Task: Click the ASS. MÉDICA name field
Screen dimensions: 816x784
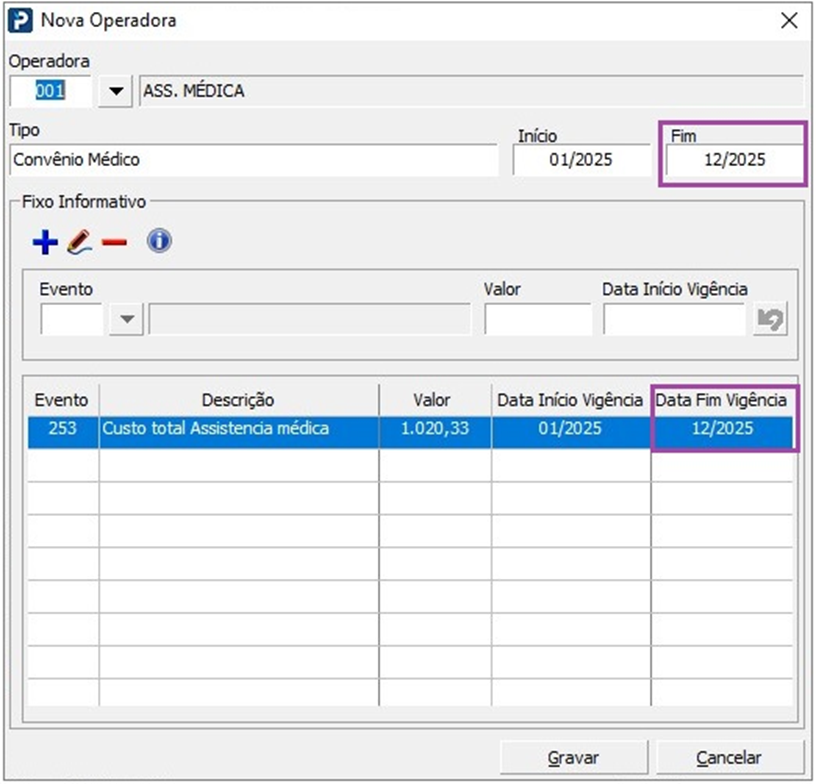Action: (471, 91)
